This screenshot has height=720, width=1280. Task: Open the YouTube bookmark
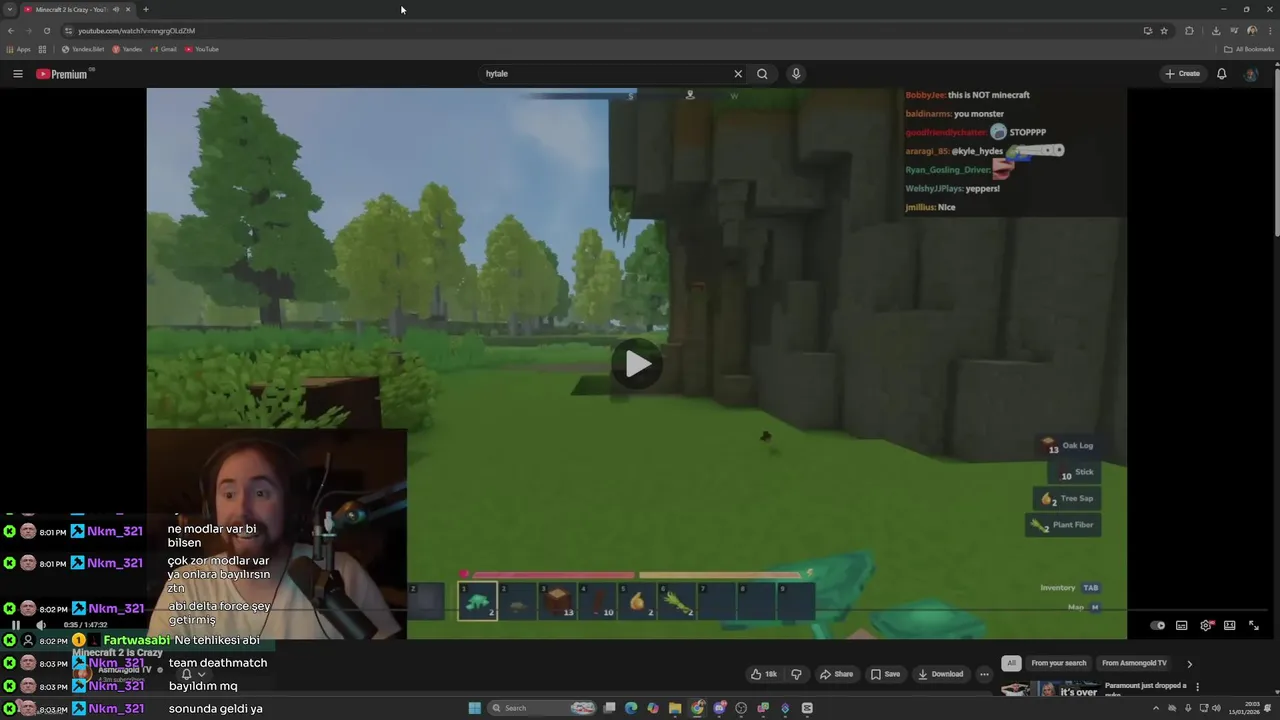click(202, 49)
